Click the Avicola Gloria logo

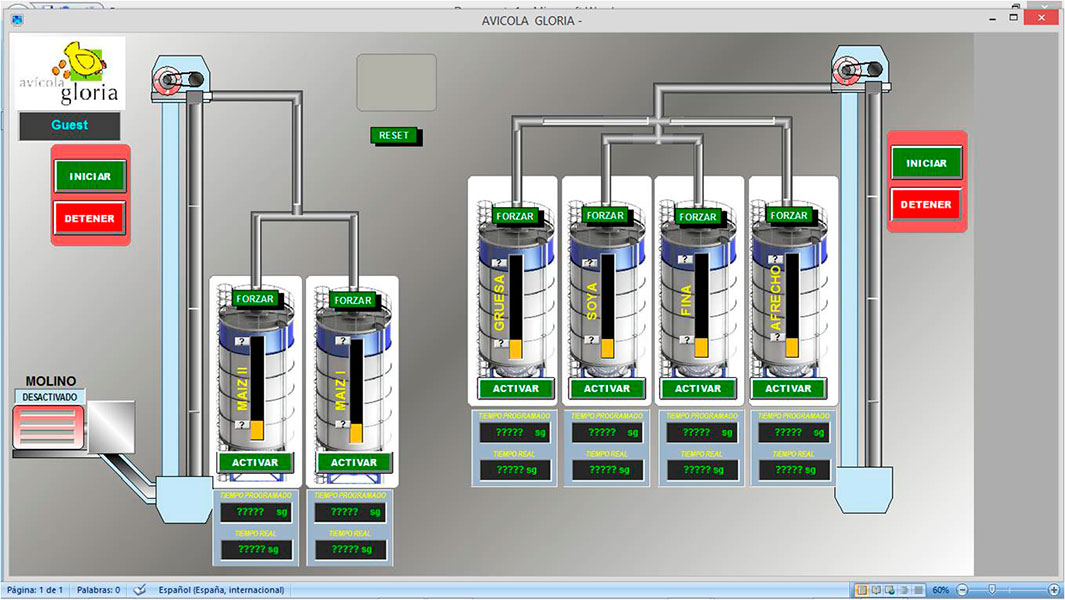click(69, 72)
